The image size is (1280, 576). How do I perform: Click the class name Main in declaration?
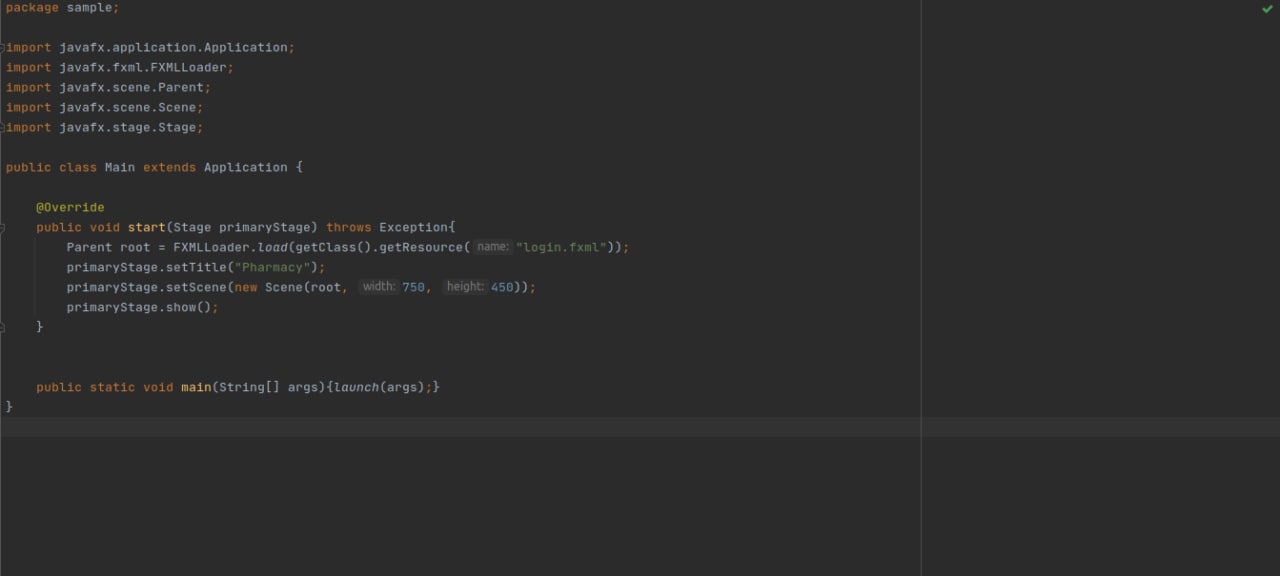click(x=120, y=167)
